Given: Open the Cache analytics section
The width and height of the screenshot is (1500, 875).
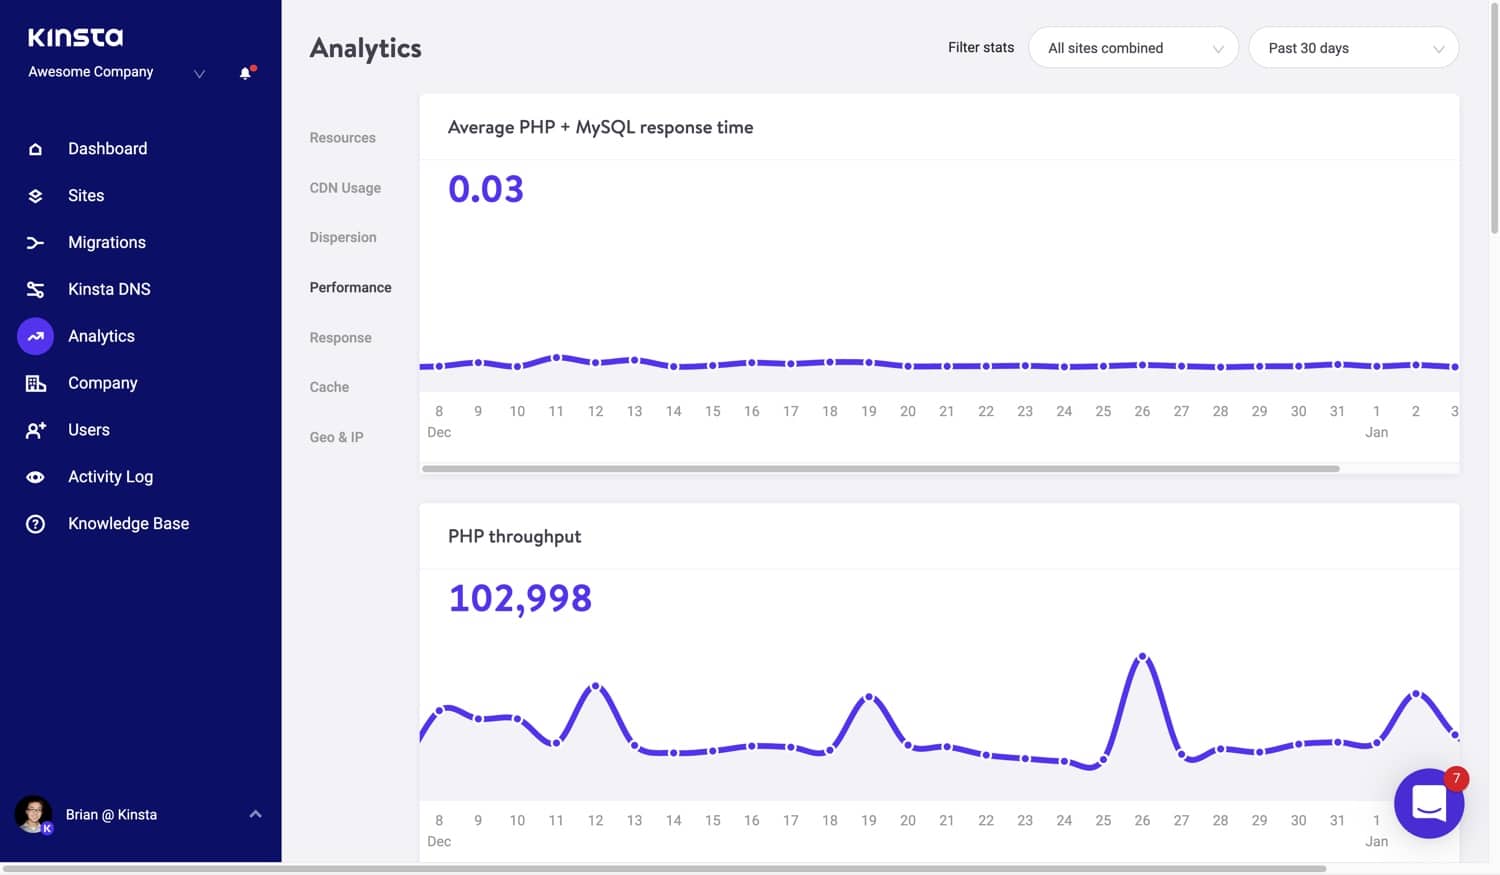Looking at the screenshot, I should click(x=329, y=387).
